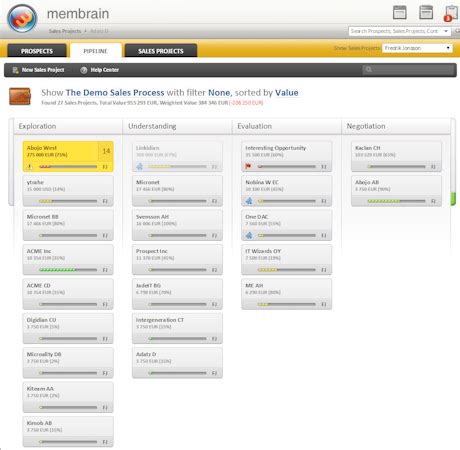Image resolution: width=460 pixels, height=450 pixels.
Task: Click the Exploration stage header
Action: tap(37, 126)
